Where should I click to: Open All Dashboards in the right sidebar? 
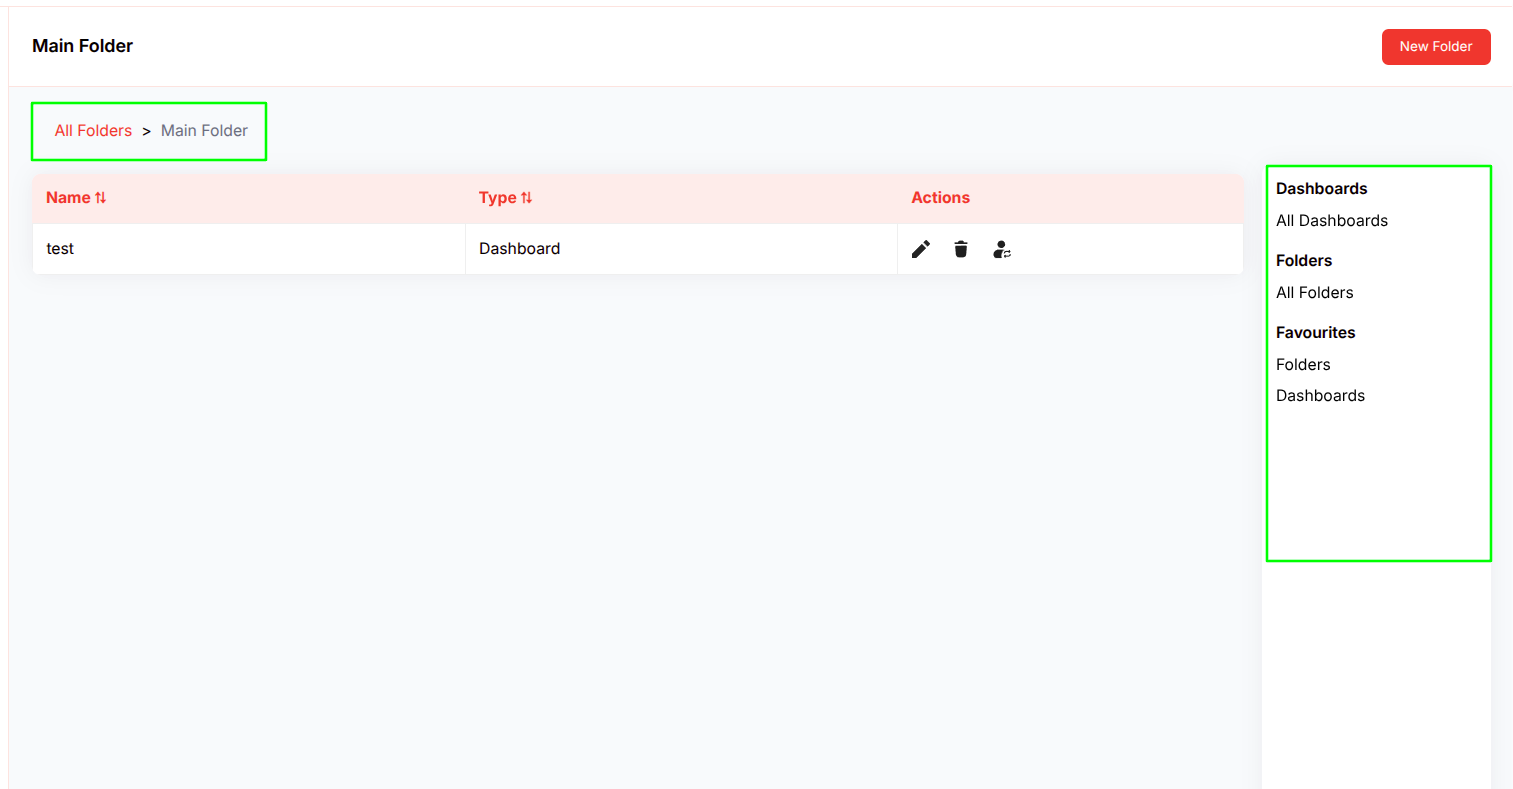(x=1332, y=221)
